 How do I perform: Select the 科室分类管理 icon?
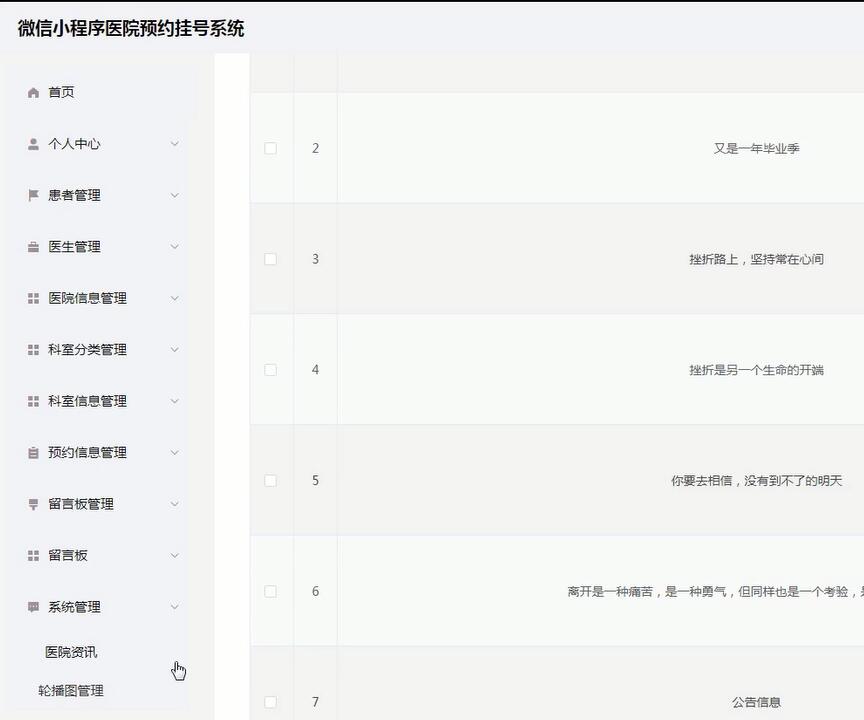coord(31,349)
